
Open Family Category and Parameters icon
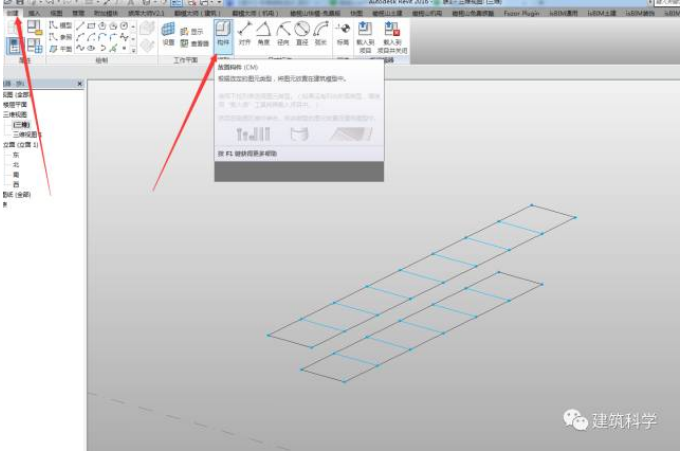[35, 45]
